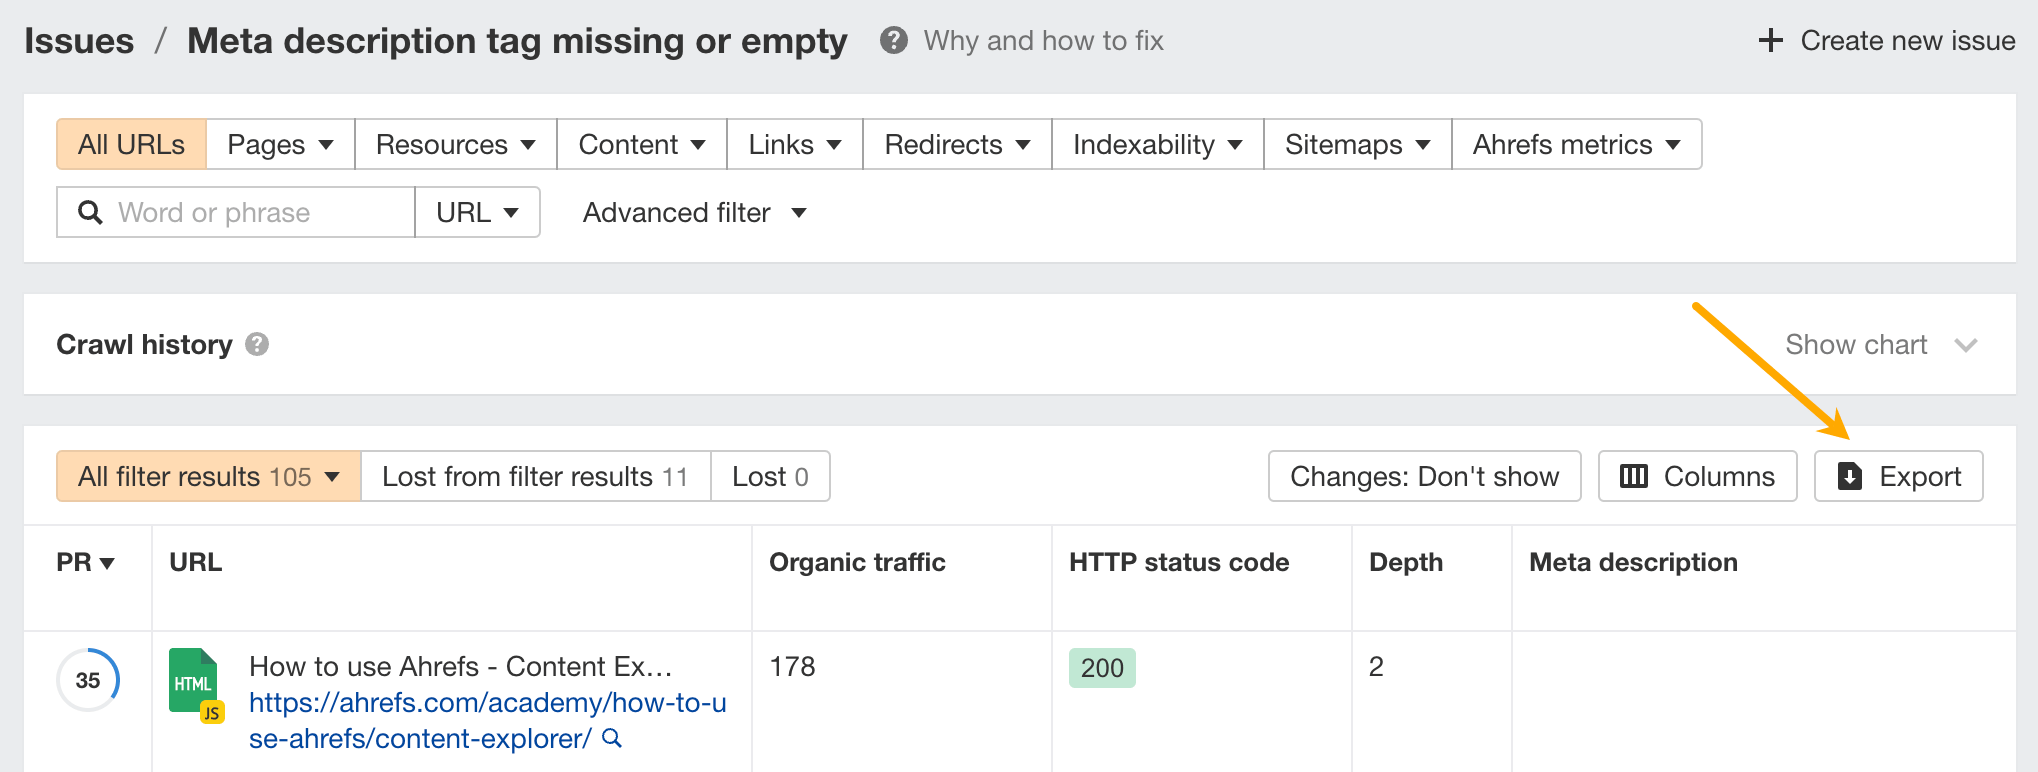2038x772 pixels.
Task: Click the help question mark next to the issue title
Action: [893, 41]
